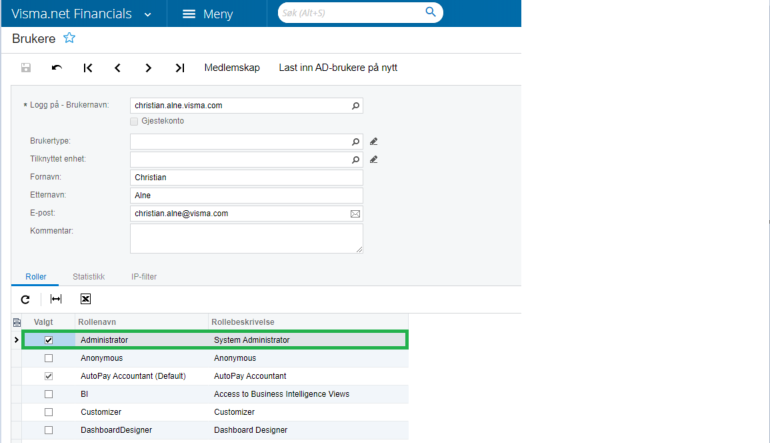Viewport: 770px width, 443px height.
Task: Open lookup for Logg på Brukernavn field
Action: click(x=355, y=106)
